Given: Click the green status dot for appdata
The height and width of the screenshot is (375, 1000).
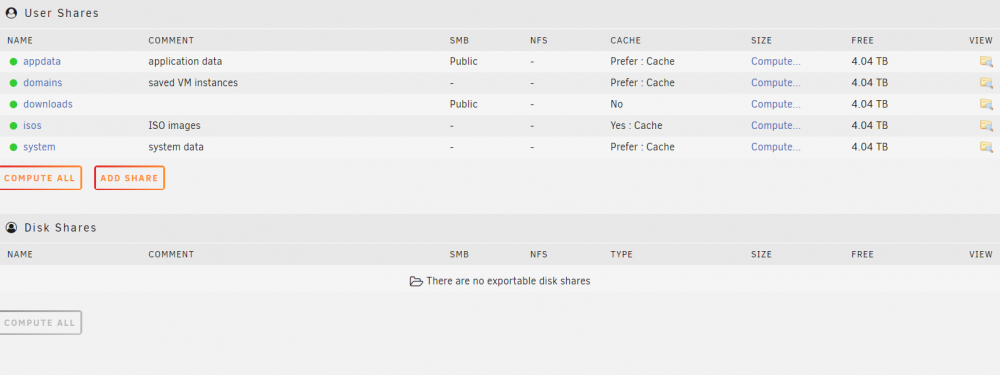Looking at the screenshot, I should (13, 62).
